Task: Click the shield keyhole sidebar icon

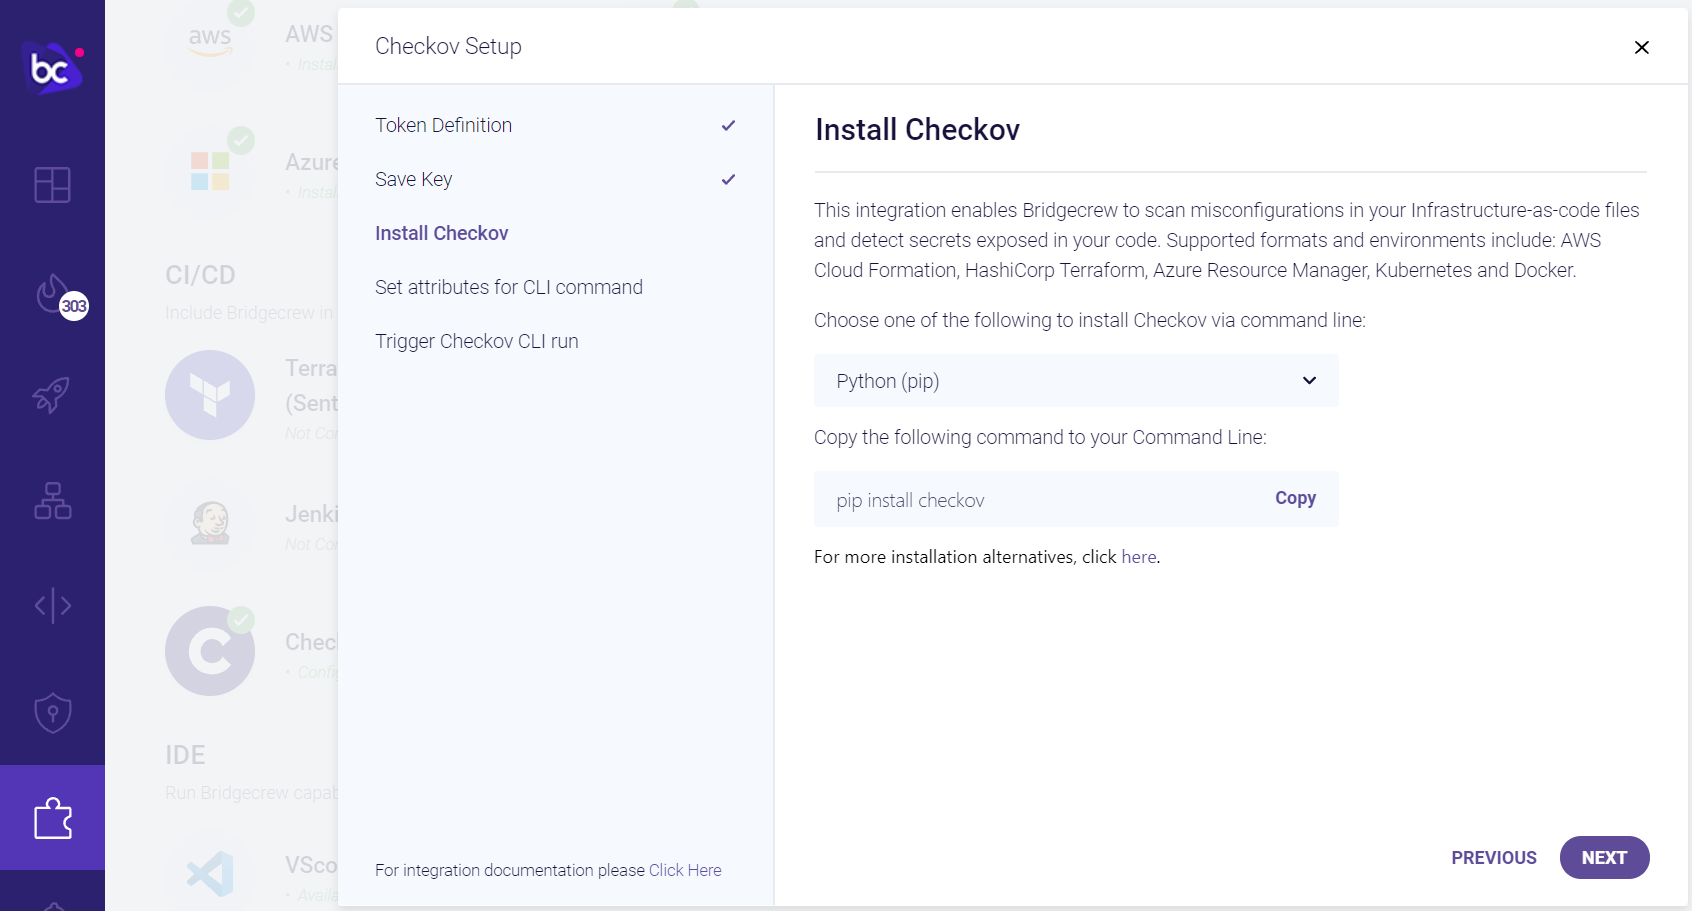Action: click(x=52, y=713)
